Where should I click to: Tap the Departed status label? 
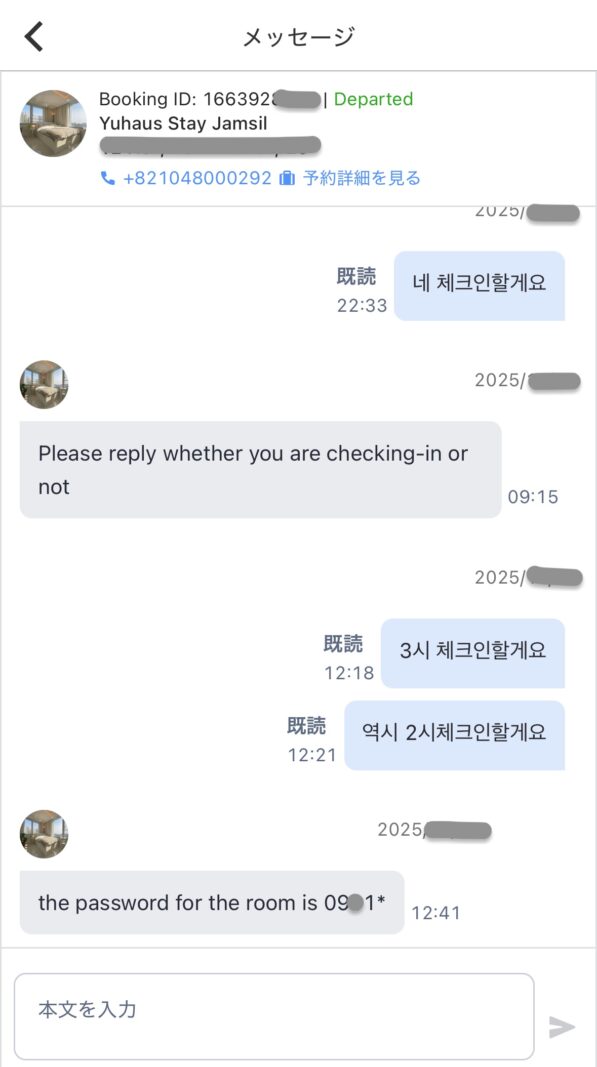tap(378, 99)
